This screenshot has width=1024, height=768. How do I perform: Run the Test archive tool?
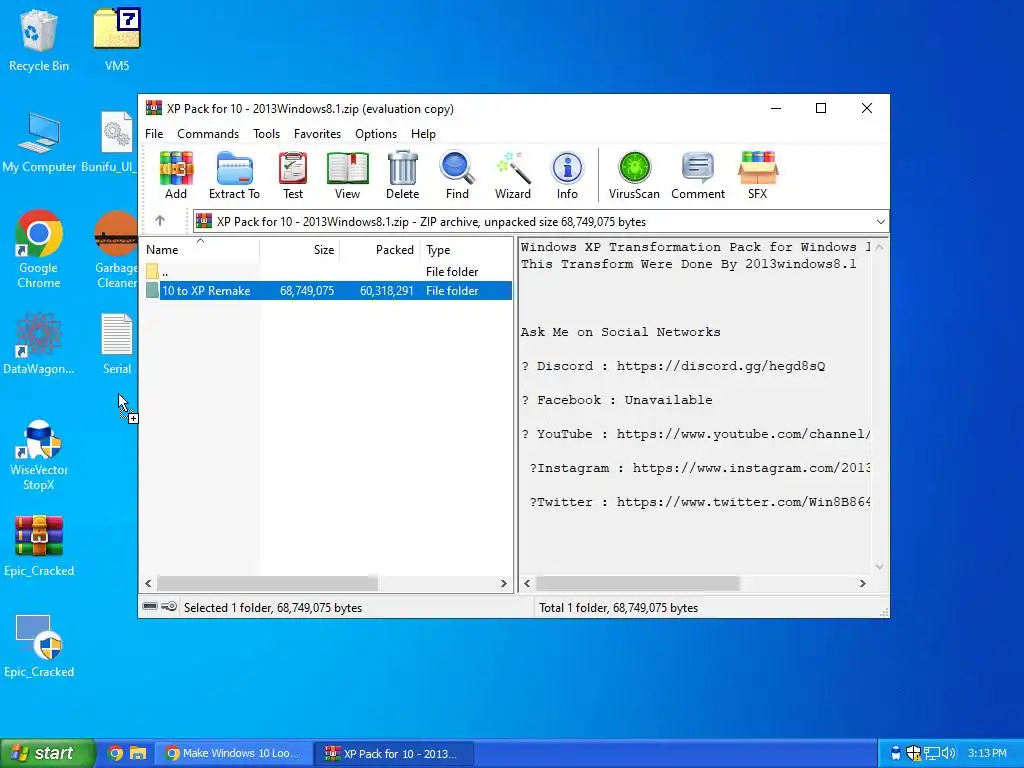[x=293, y=175]
